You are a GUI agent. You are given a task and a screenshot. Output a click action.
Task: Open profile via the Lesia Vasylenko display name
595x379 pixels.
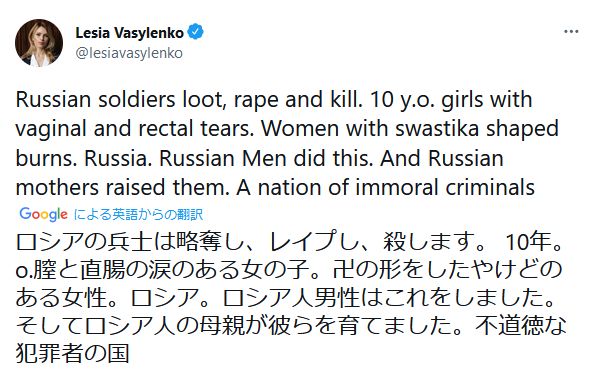pyautogui.click(x=129, y=33)
